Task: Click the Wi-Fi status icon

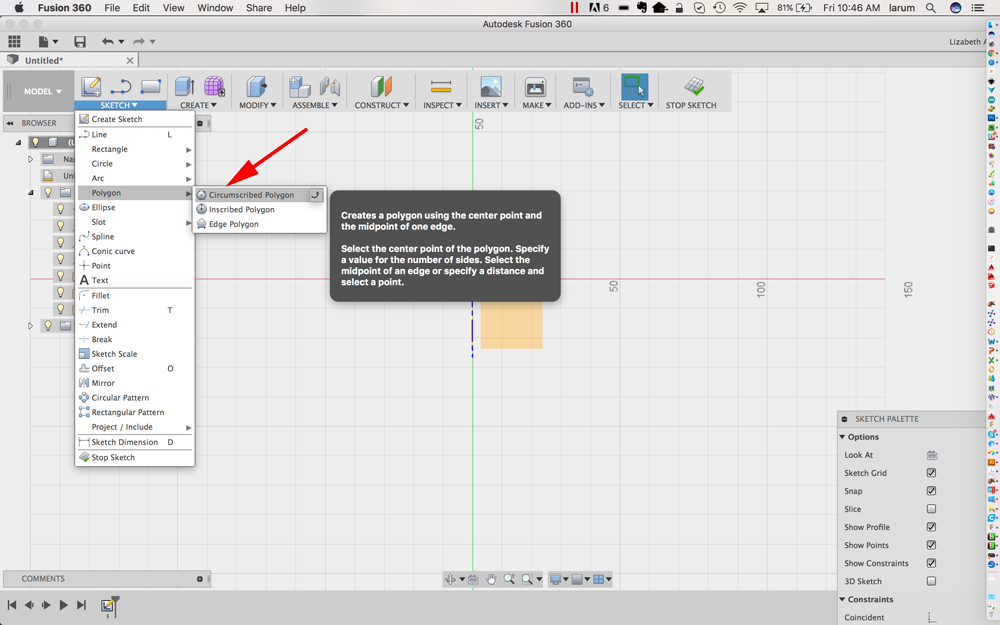Action: pyautogui.click(x=740, y=8)
